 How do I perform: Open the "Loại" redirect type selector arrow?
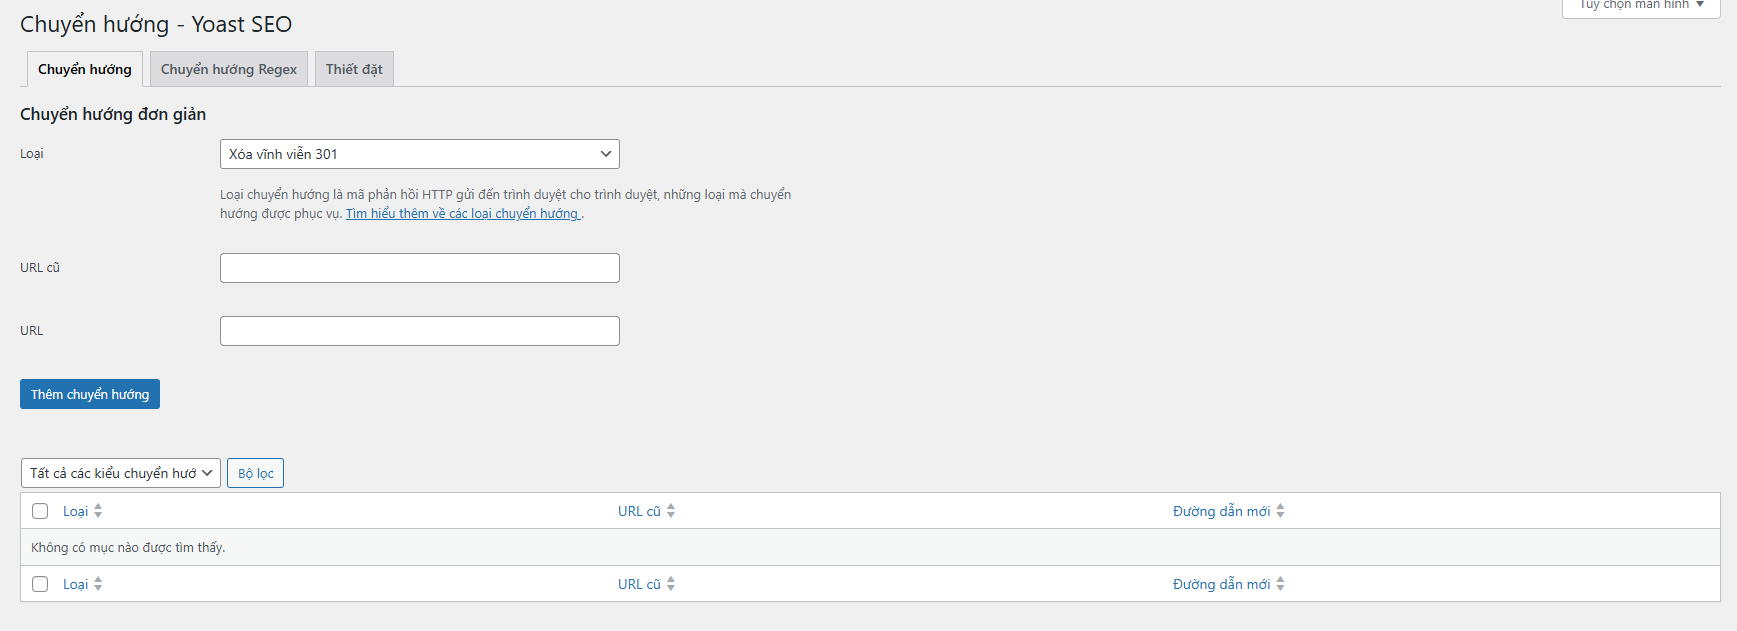tap(605, 153)
